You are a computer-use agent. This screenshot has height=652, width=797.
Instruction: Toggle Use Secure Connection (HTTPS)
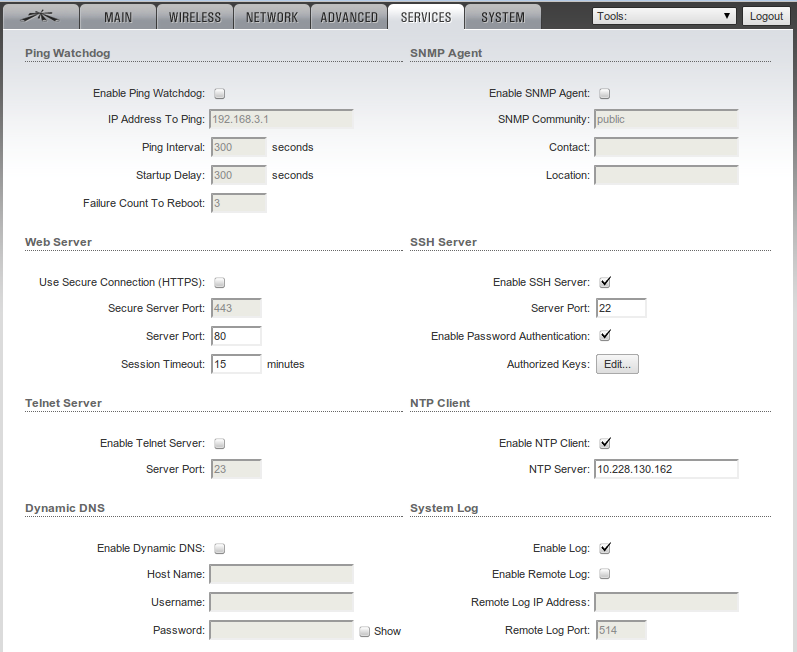click(x=220, y=283)
